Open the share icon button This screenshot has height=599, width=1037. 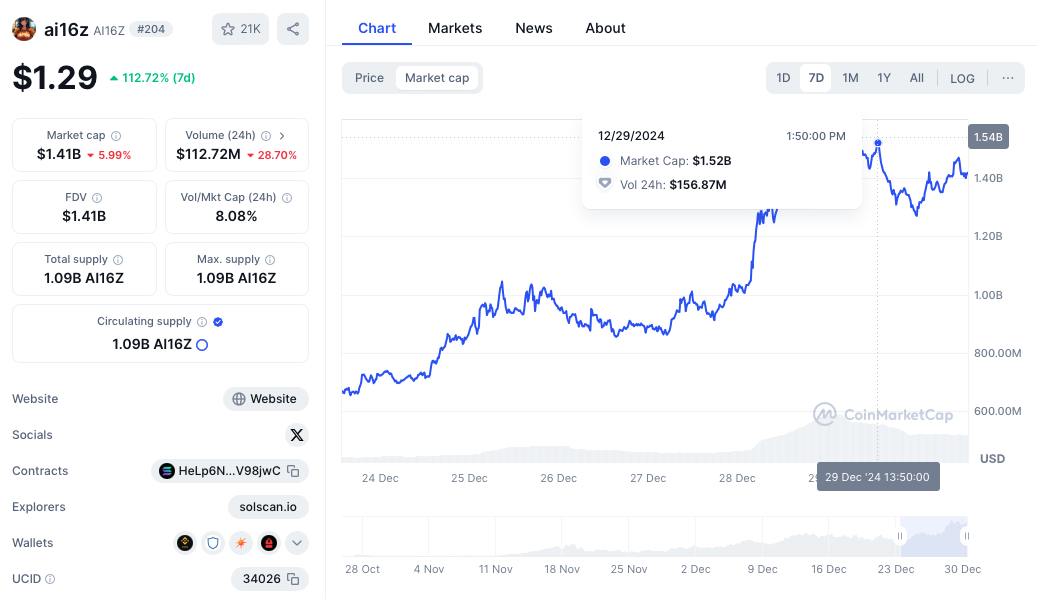click(293, 29)
